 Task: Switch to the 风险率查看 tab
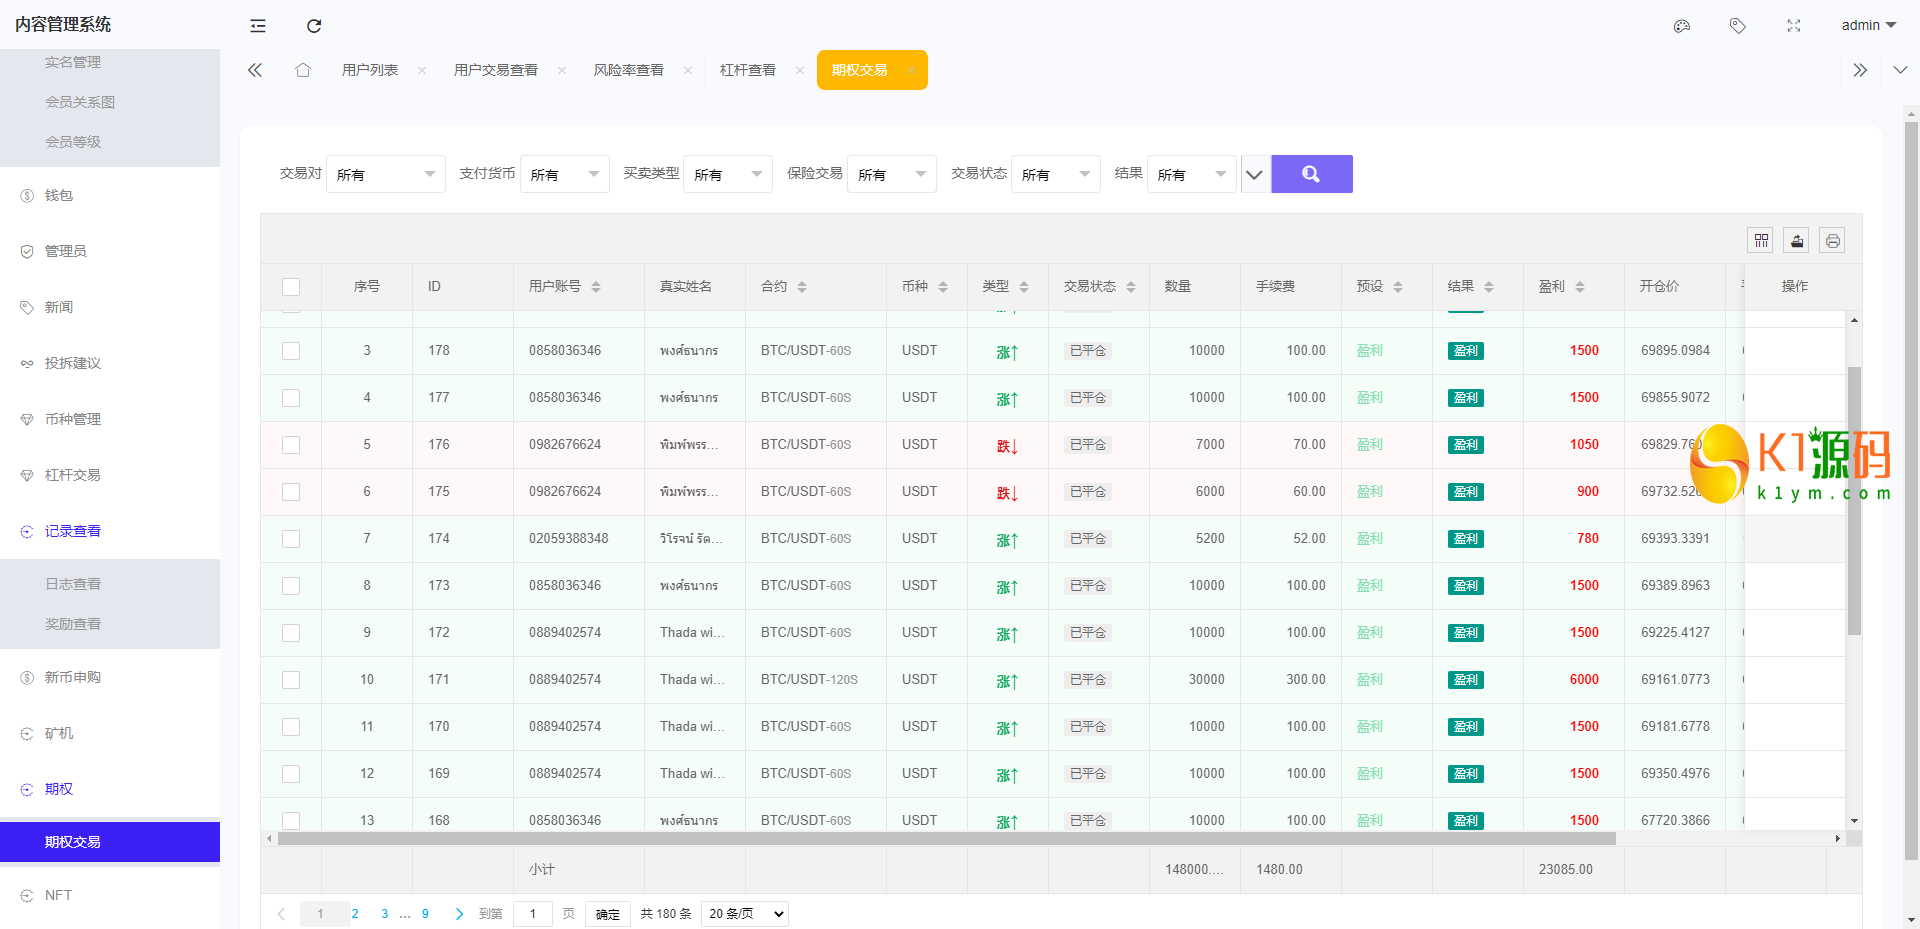[x=628, y=70]
